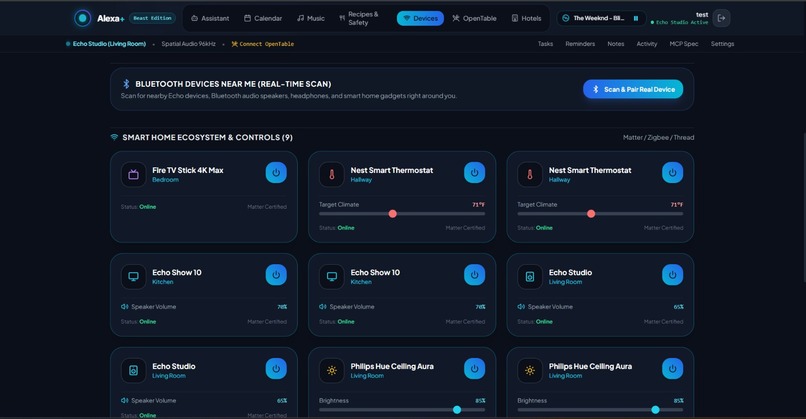Click Fire TV Stick's 'Matter Certified' label

(267, 207)
